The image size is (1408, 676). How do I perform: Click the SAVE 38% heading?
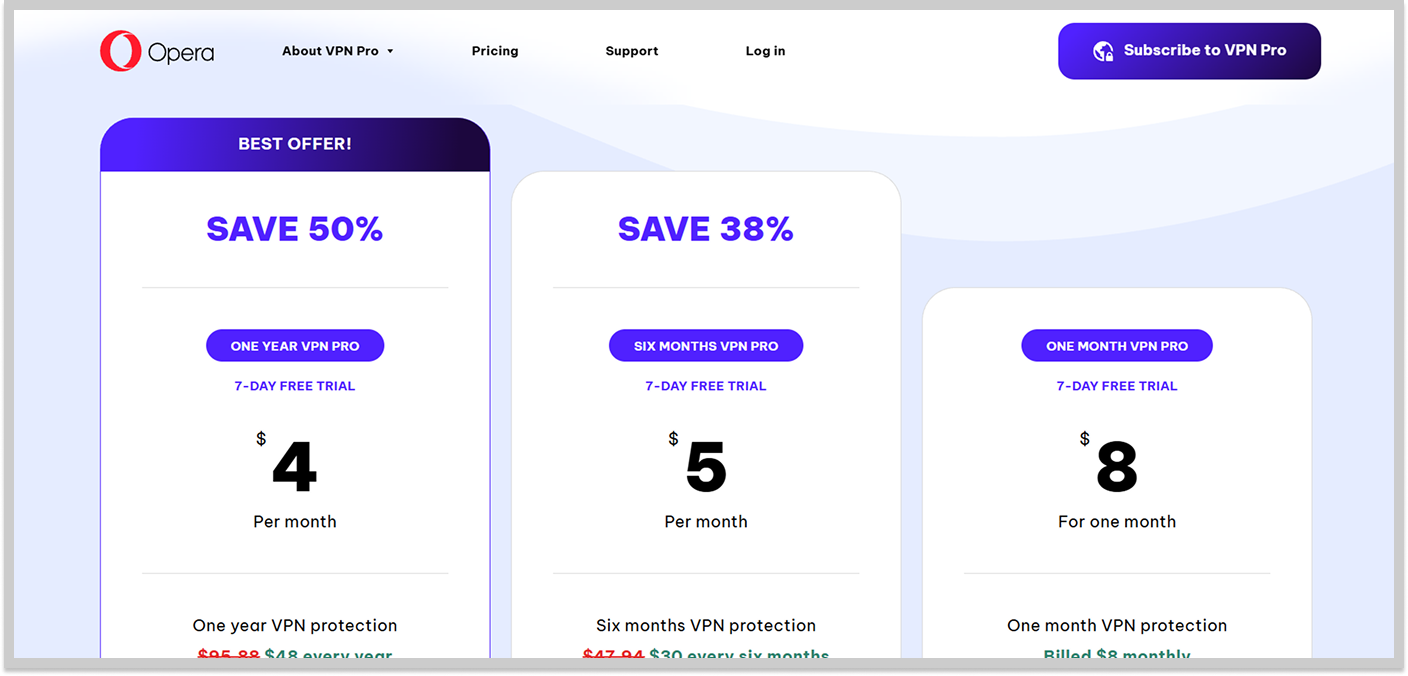[706, 228]
